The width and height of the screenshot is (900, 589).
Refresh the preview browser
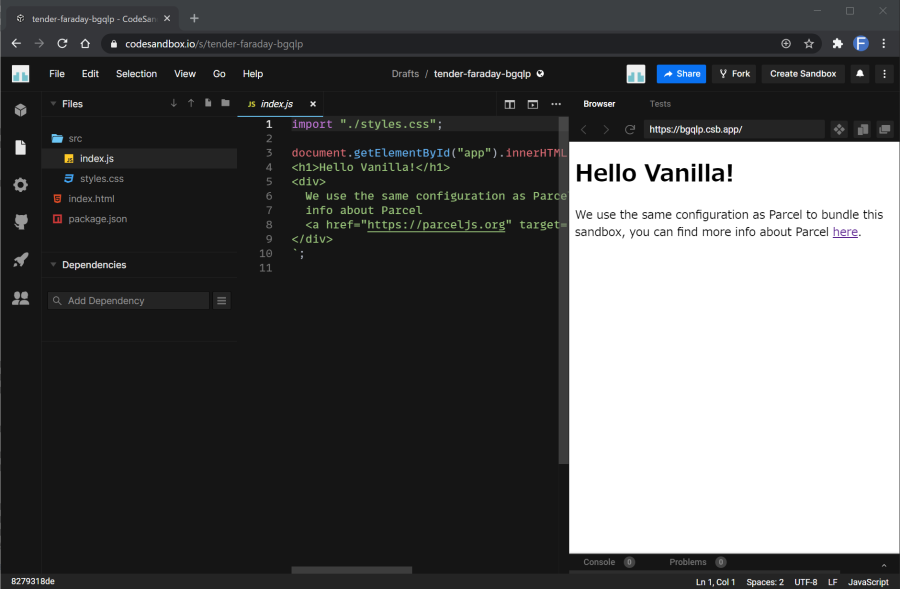(x=630, y=129)
